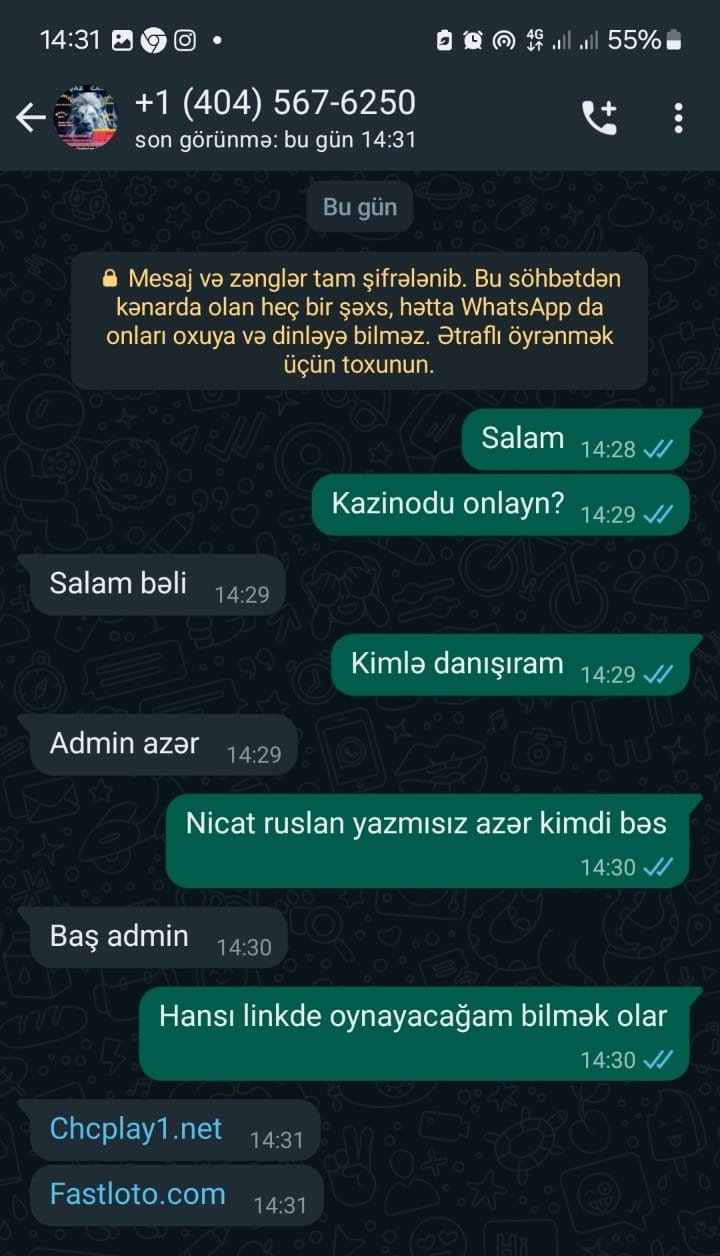The image size is (720, 1256).
Task: Select the "Kazinodu onlayn?" message
Action: [x=500, y=505]
